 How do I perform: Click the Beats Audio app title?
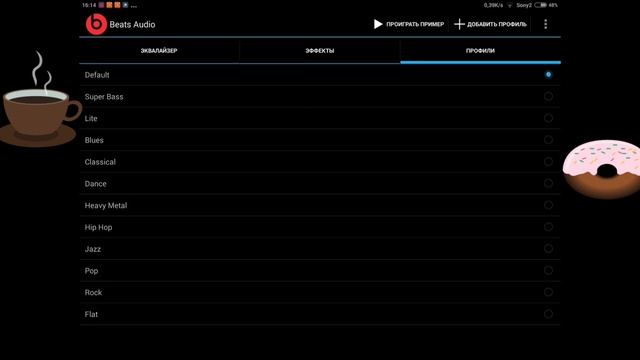(x=132, y=24)
